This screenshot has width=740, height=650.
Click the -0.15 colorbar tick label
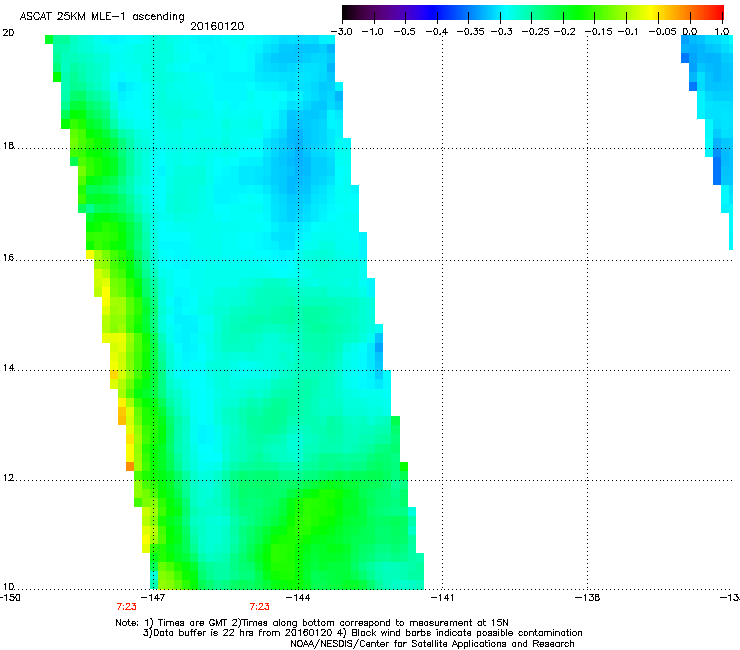coord(598,32)
